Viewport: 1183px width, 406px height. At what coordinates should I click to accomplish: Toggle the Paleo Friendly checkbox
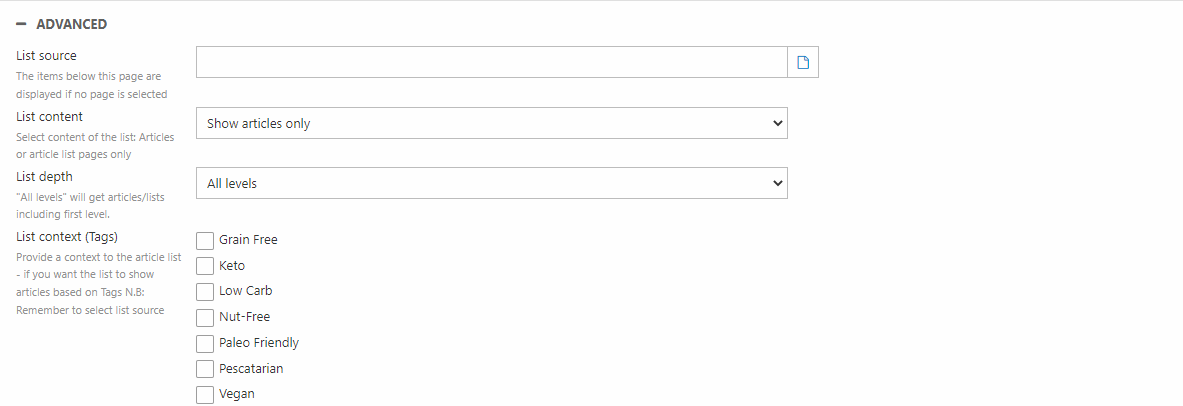(x=205, y=343)
